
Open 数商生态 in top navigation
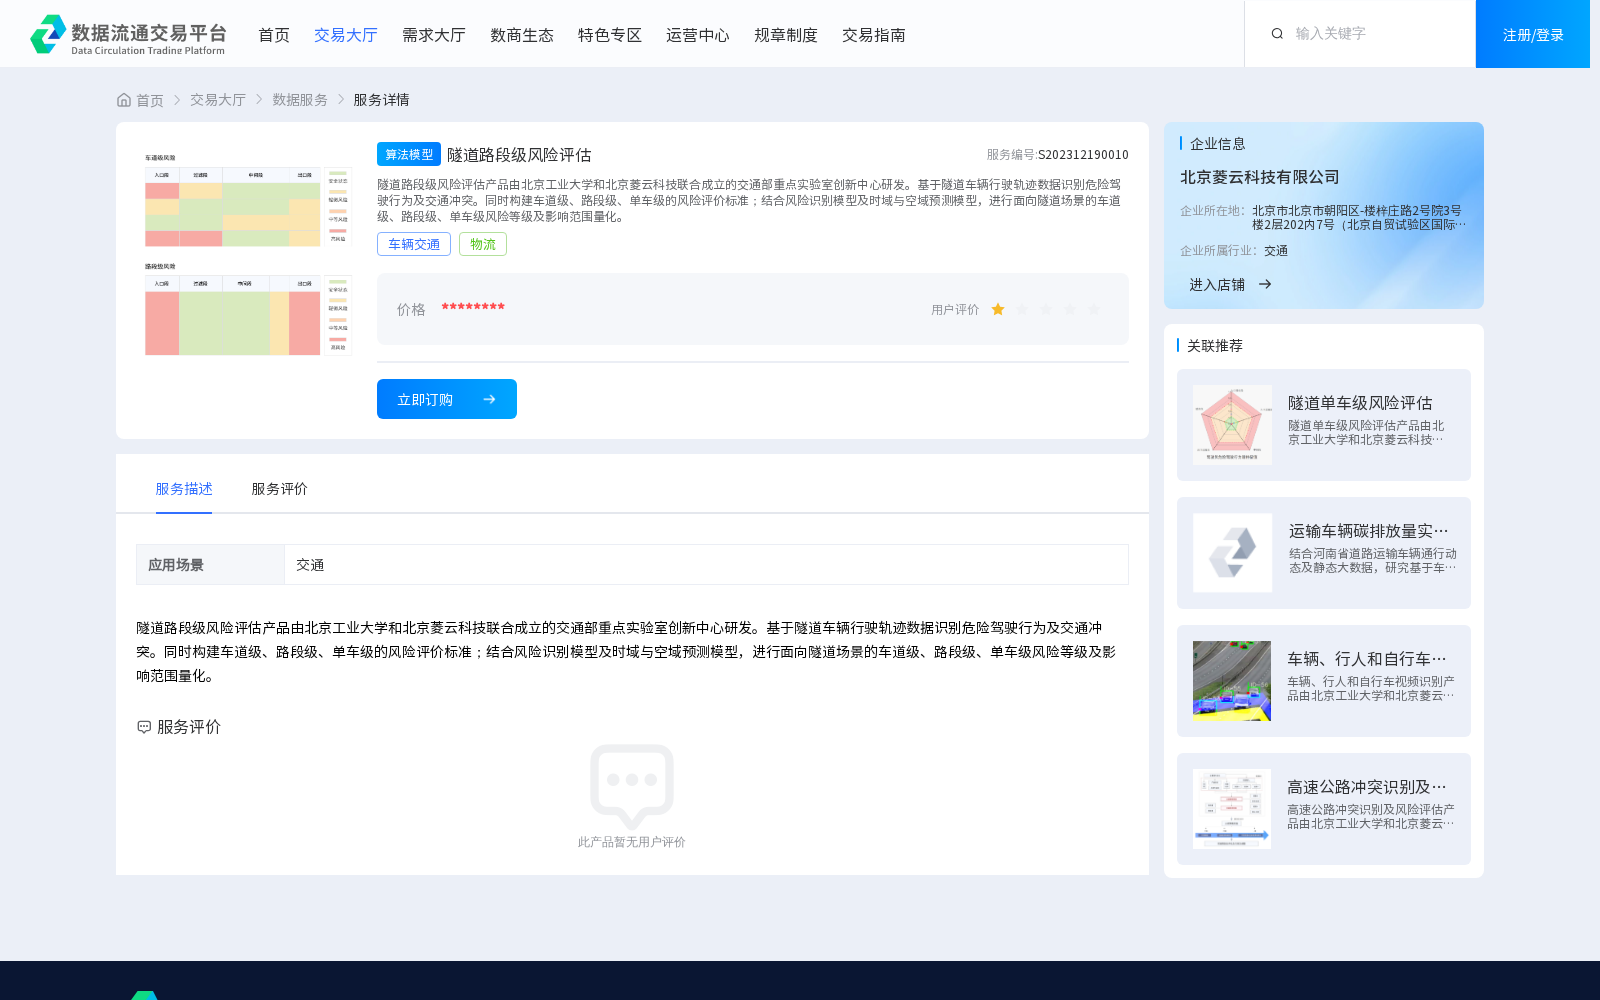tap(522, 35)
